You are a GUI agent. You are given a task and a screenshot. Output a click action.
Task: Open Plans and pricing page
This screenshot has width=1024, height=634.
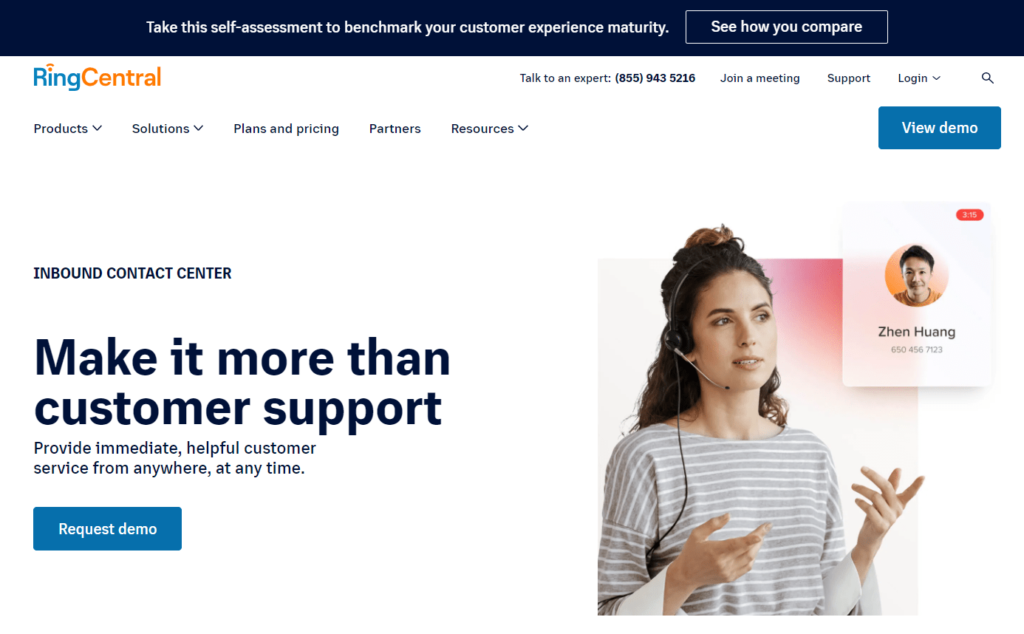click(286, 129)
